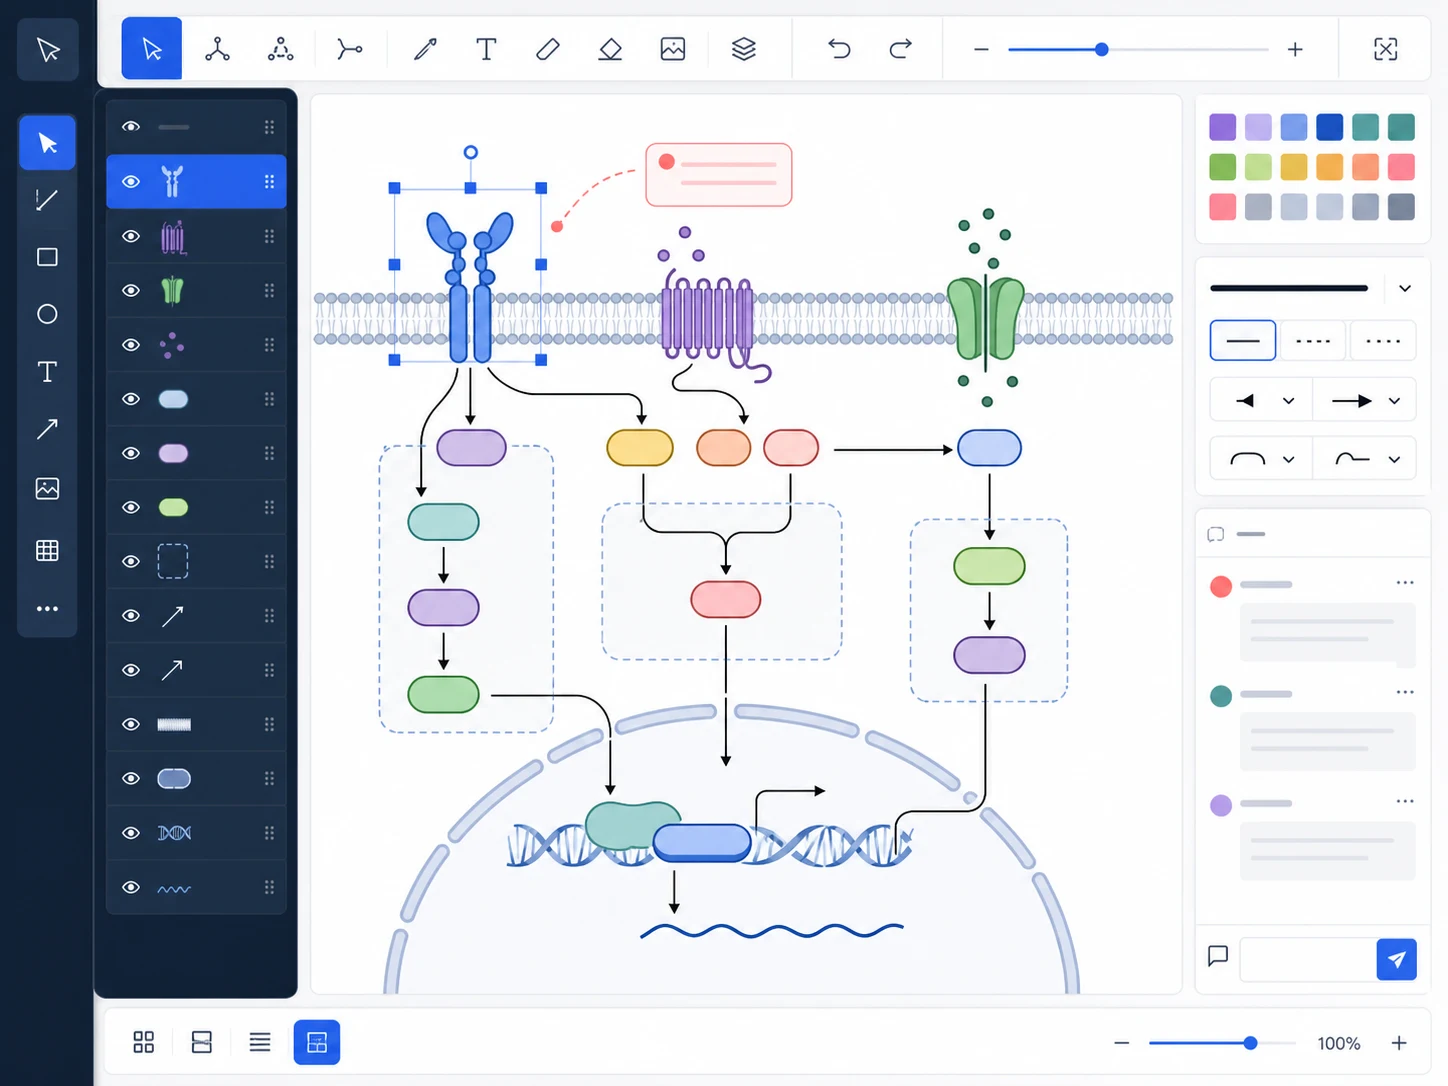Screen dimensions: 1448x1086
Task: Pick the dark blue color swatch
Action: tap(1329, 127)
